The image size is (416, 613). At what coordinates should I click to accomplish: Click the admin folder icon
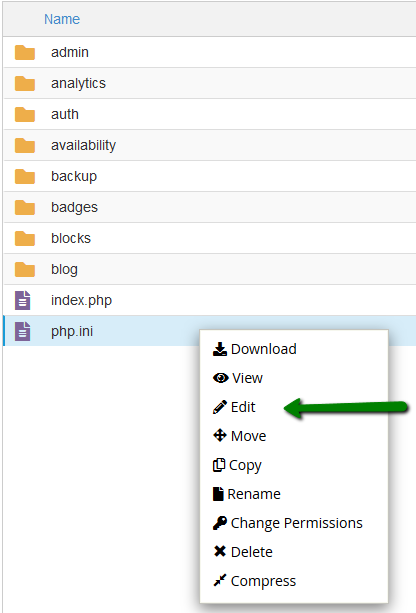(25, 52)
